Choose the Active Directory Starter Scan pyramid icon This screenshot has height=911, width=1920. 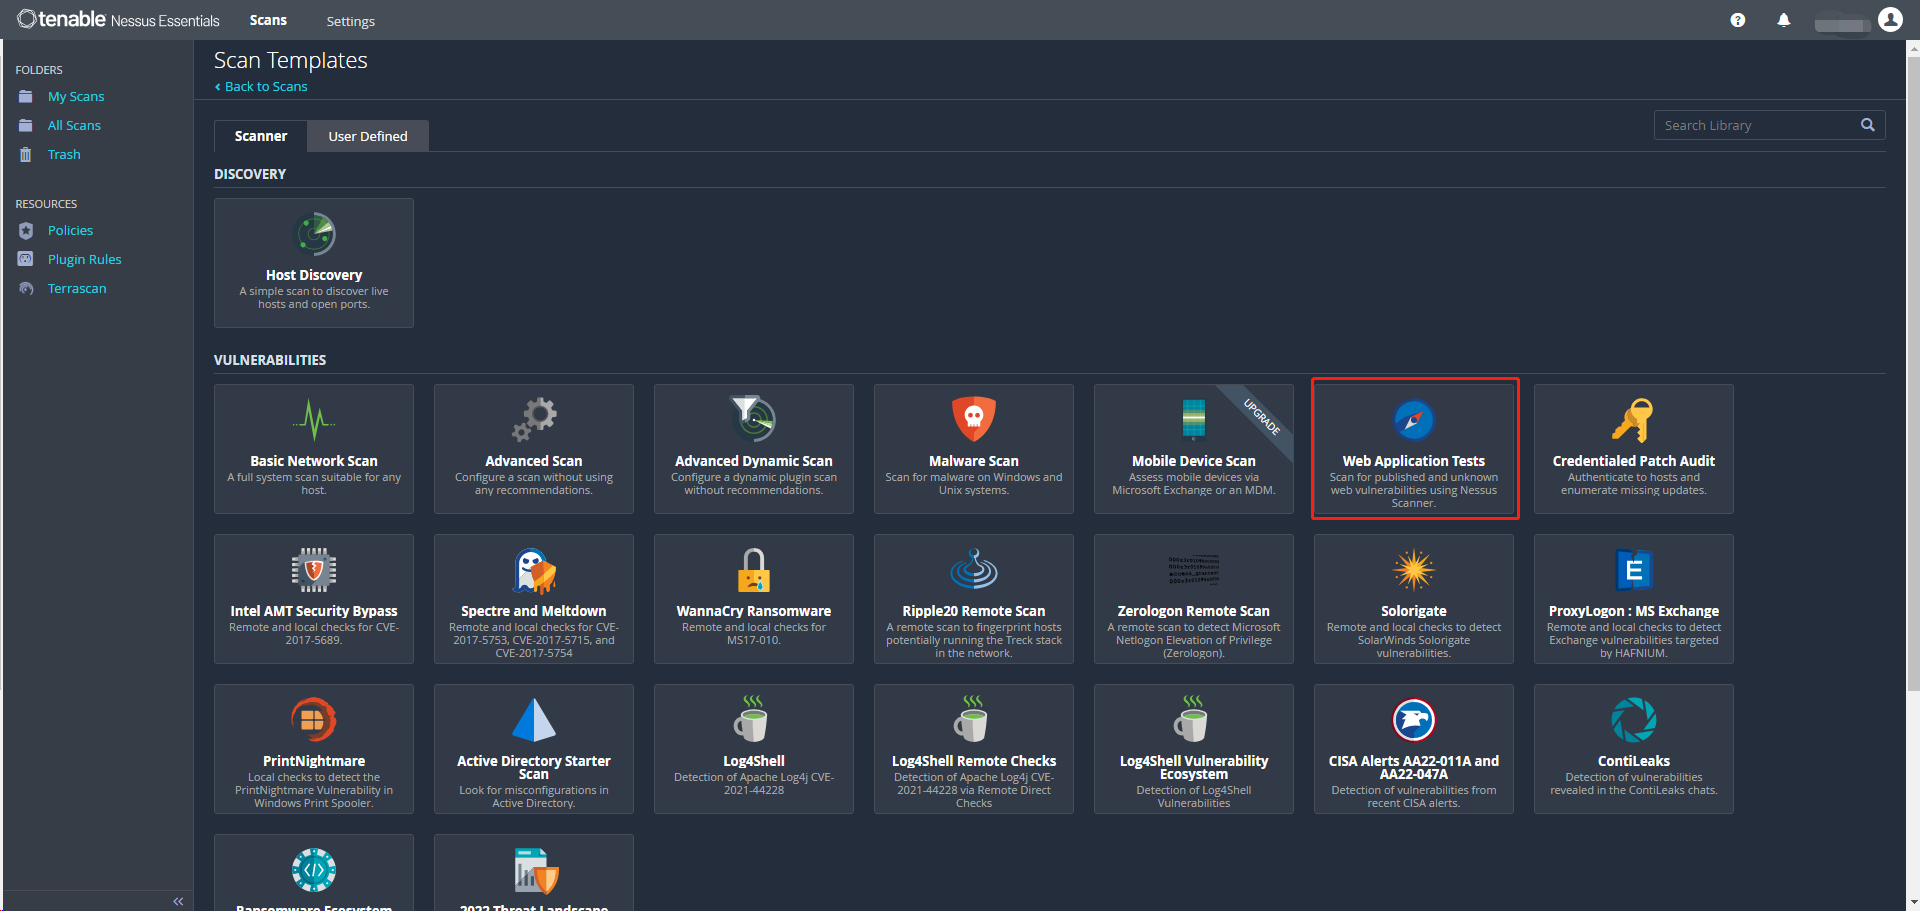(534, 720)
